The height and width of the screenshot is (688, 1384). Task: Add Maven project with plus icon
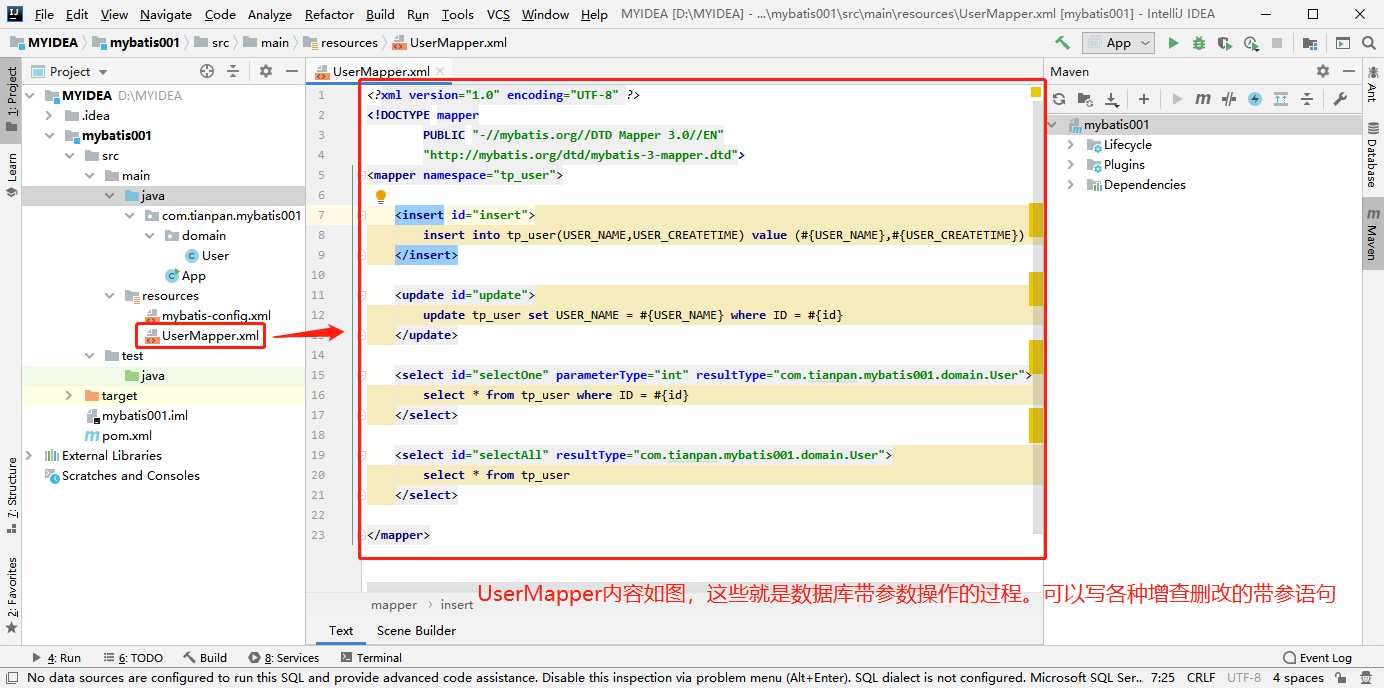(x=1144, y=99)
